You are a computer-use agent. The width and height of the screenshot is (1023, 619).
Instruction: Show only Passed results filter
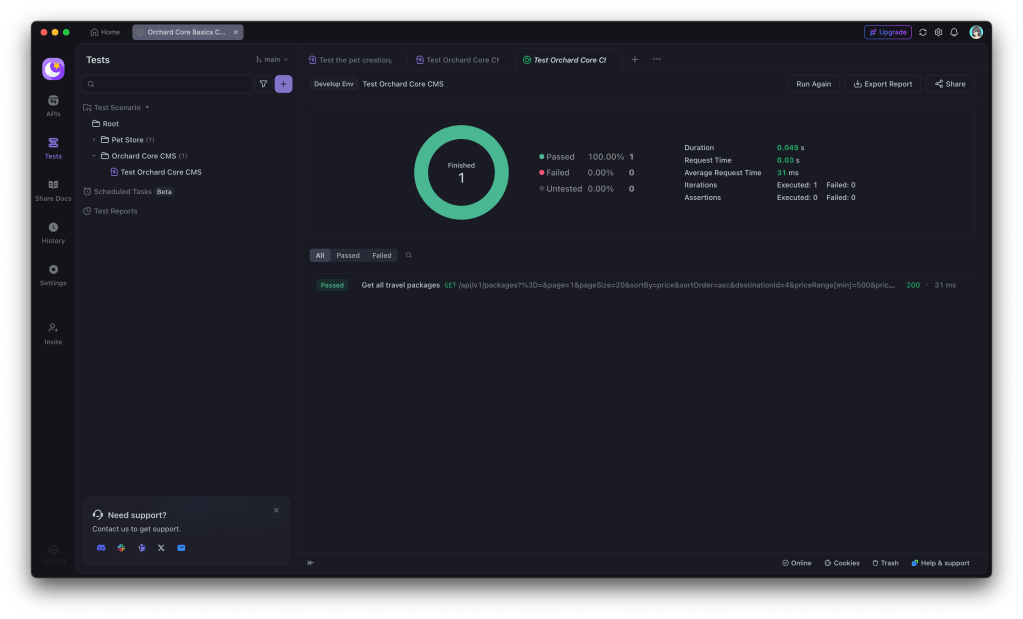pos(348,255)
